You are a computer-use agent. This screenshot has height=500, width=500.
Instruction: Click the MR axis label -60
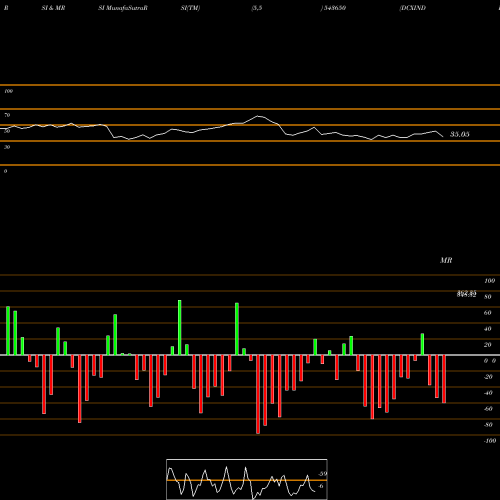coord(488,409)
